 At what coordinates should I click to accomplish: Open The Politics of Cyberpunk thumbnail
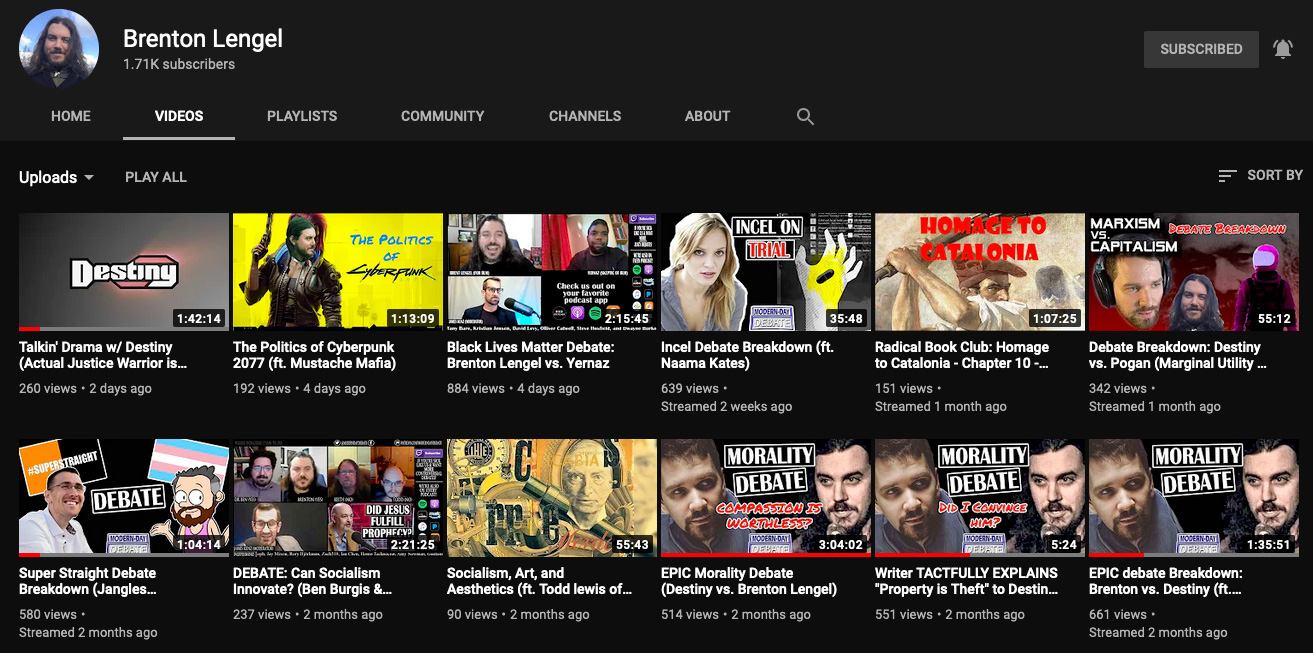[338, 272]
